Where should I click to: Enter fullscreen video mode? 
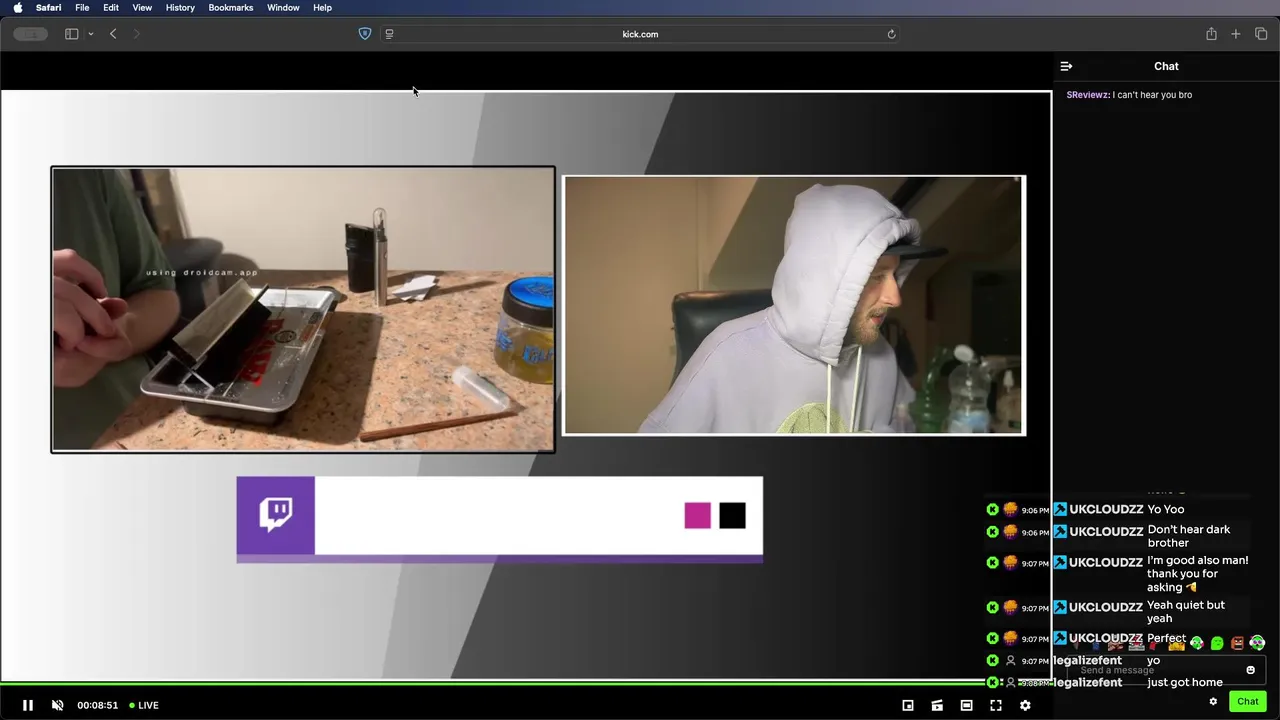point(996,705)
